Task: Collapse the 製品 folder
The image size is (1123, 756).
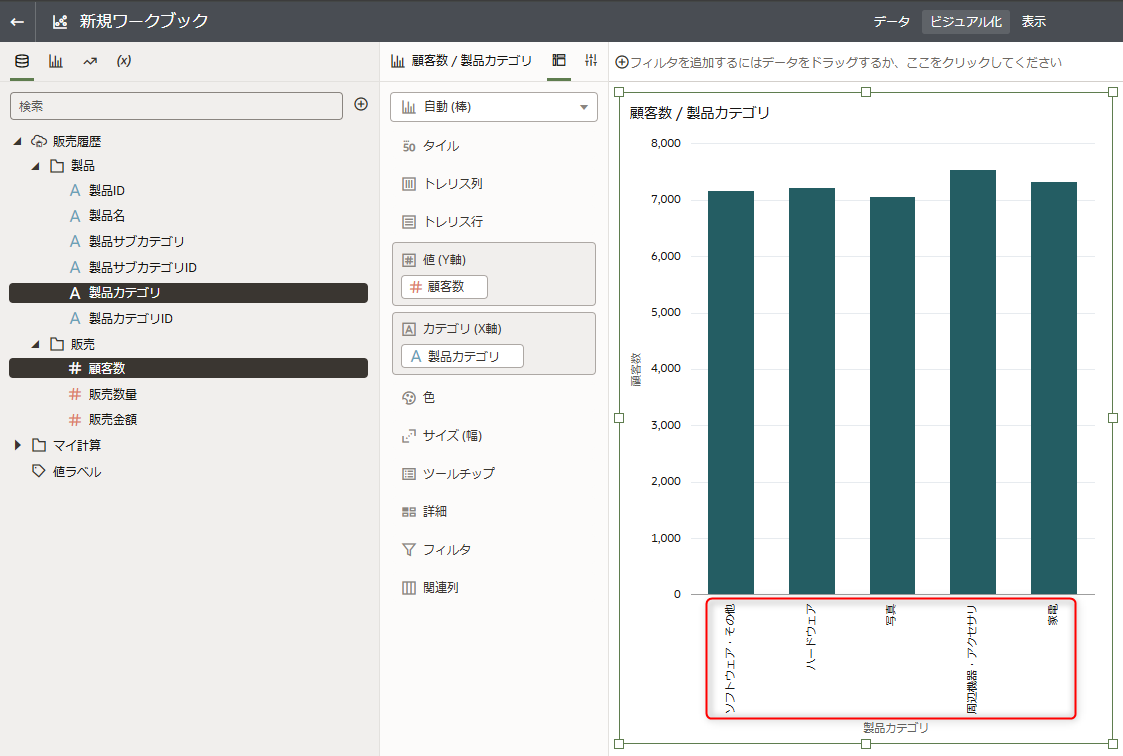Action: (x=35, y=166)
